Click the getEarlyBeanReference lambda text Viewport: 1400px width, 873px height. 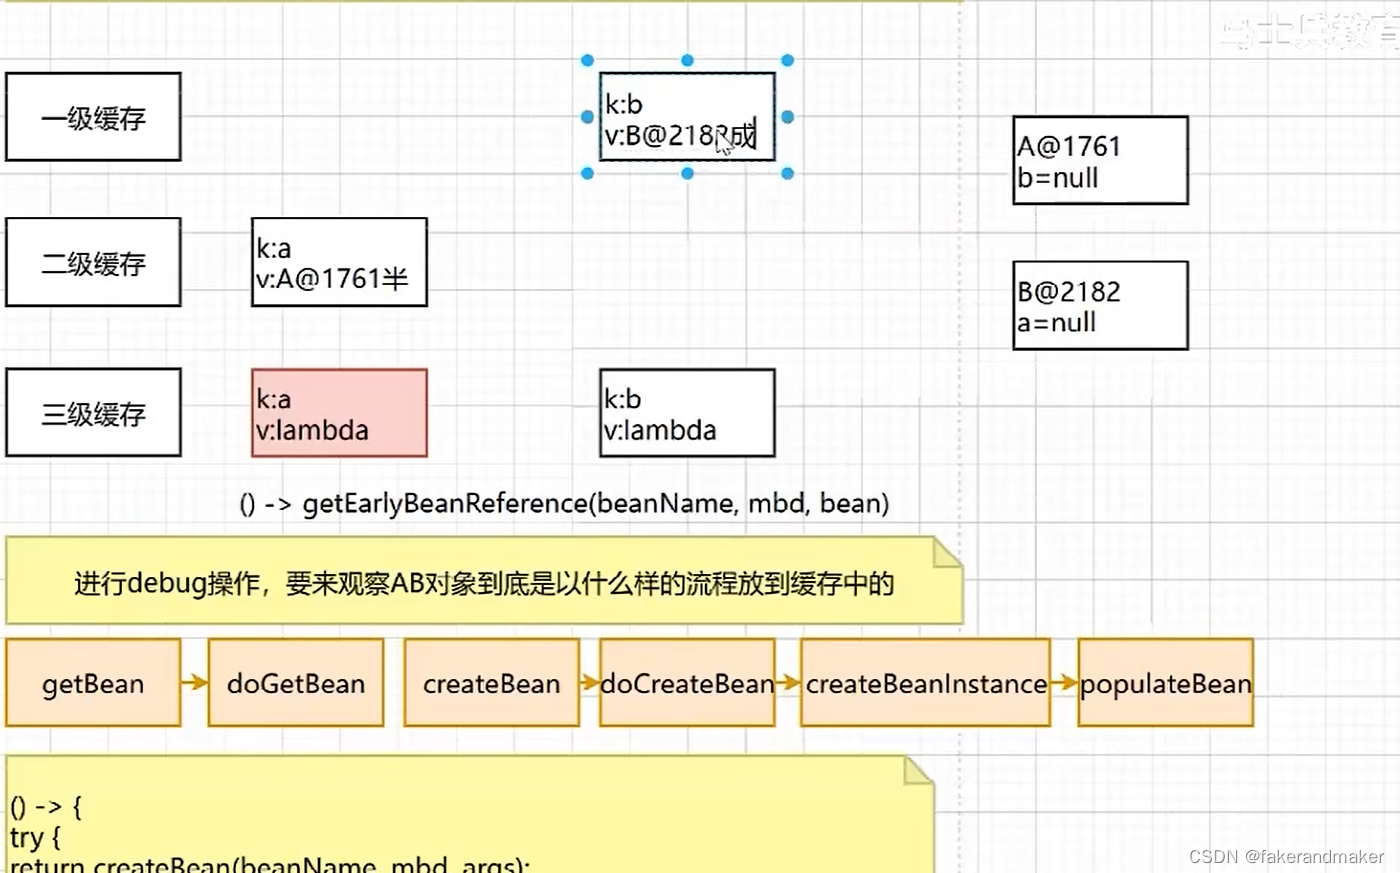point(564,503)
